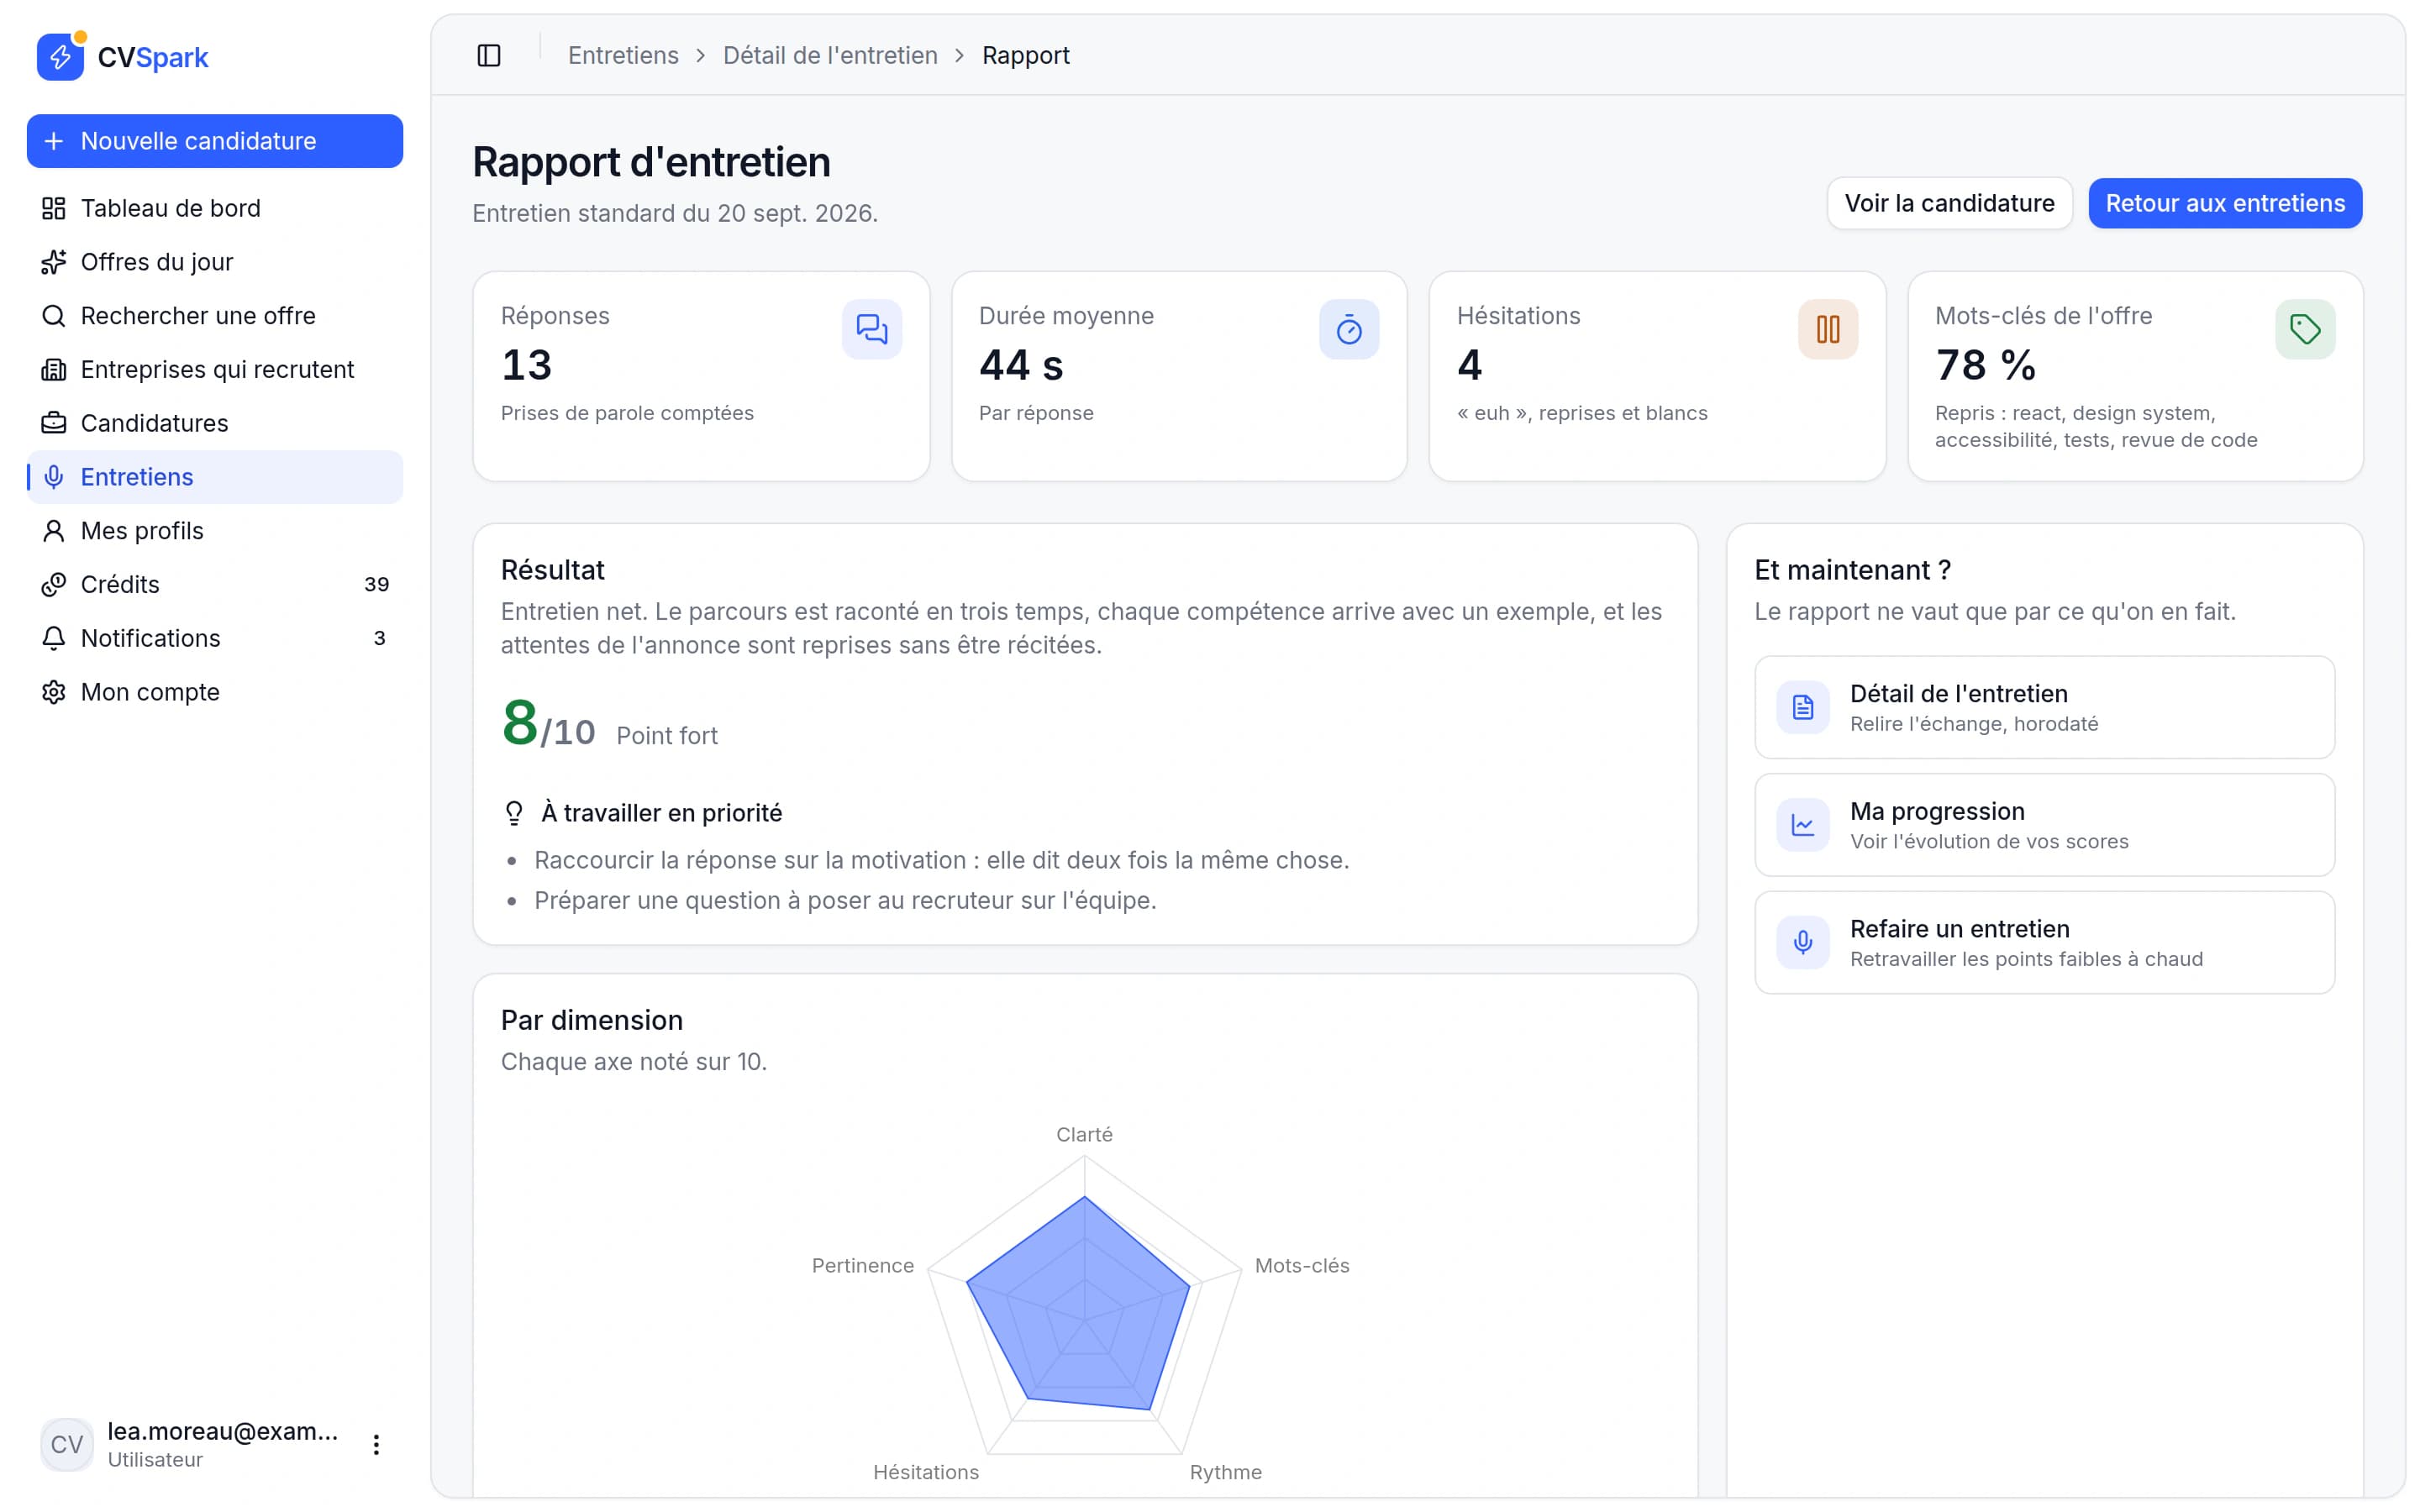Open the Ma progression card
Screen dimensions: 2420x1512
2044,825
